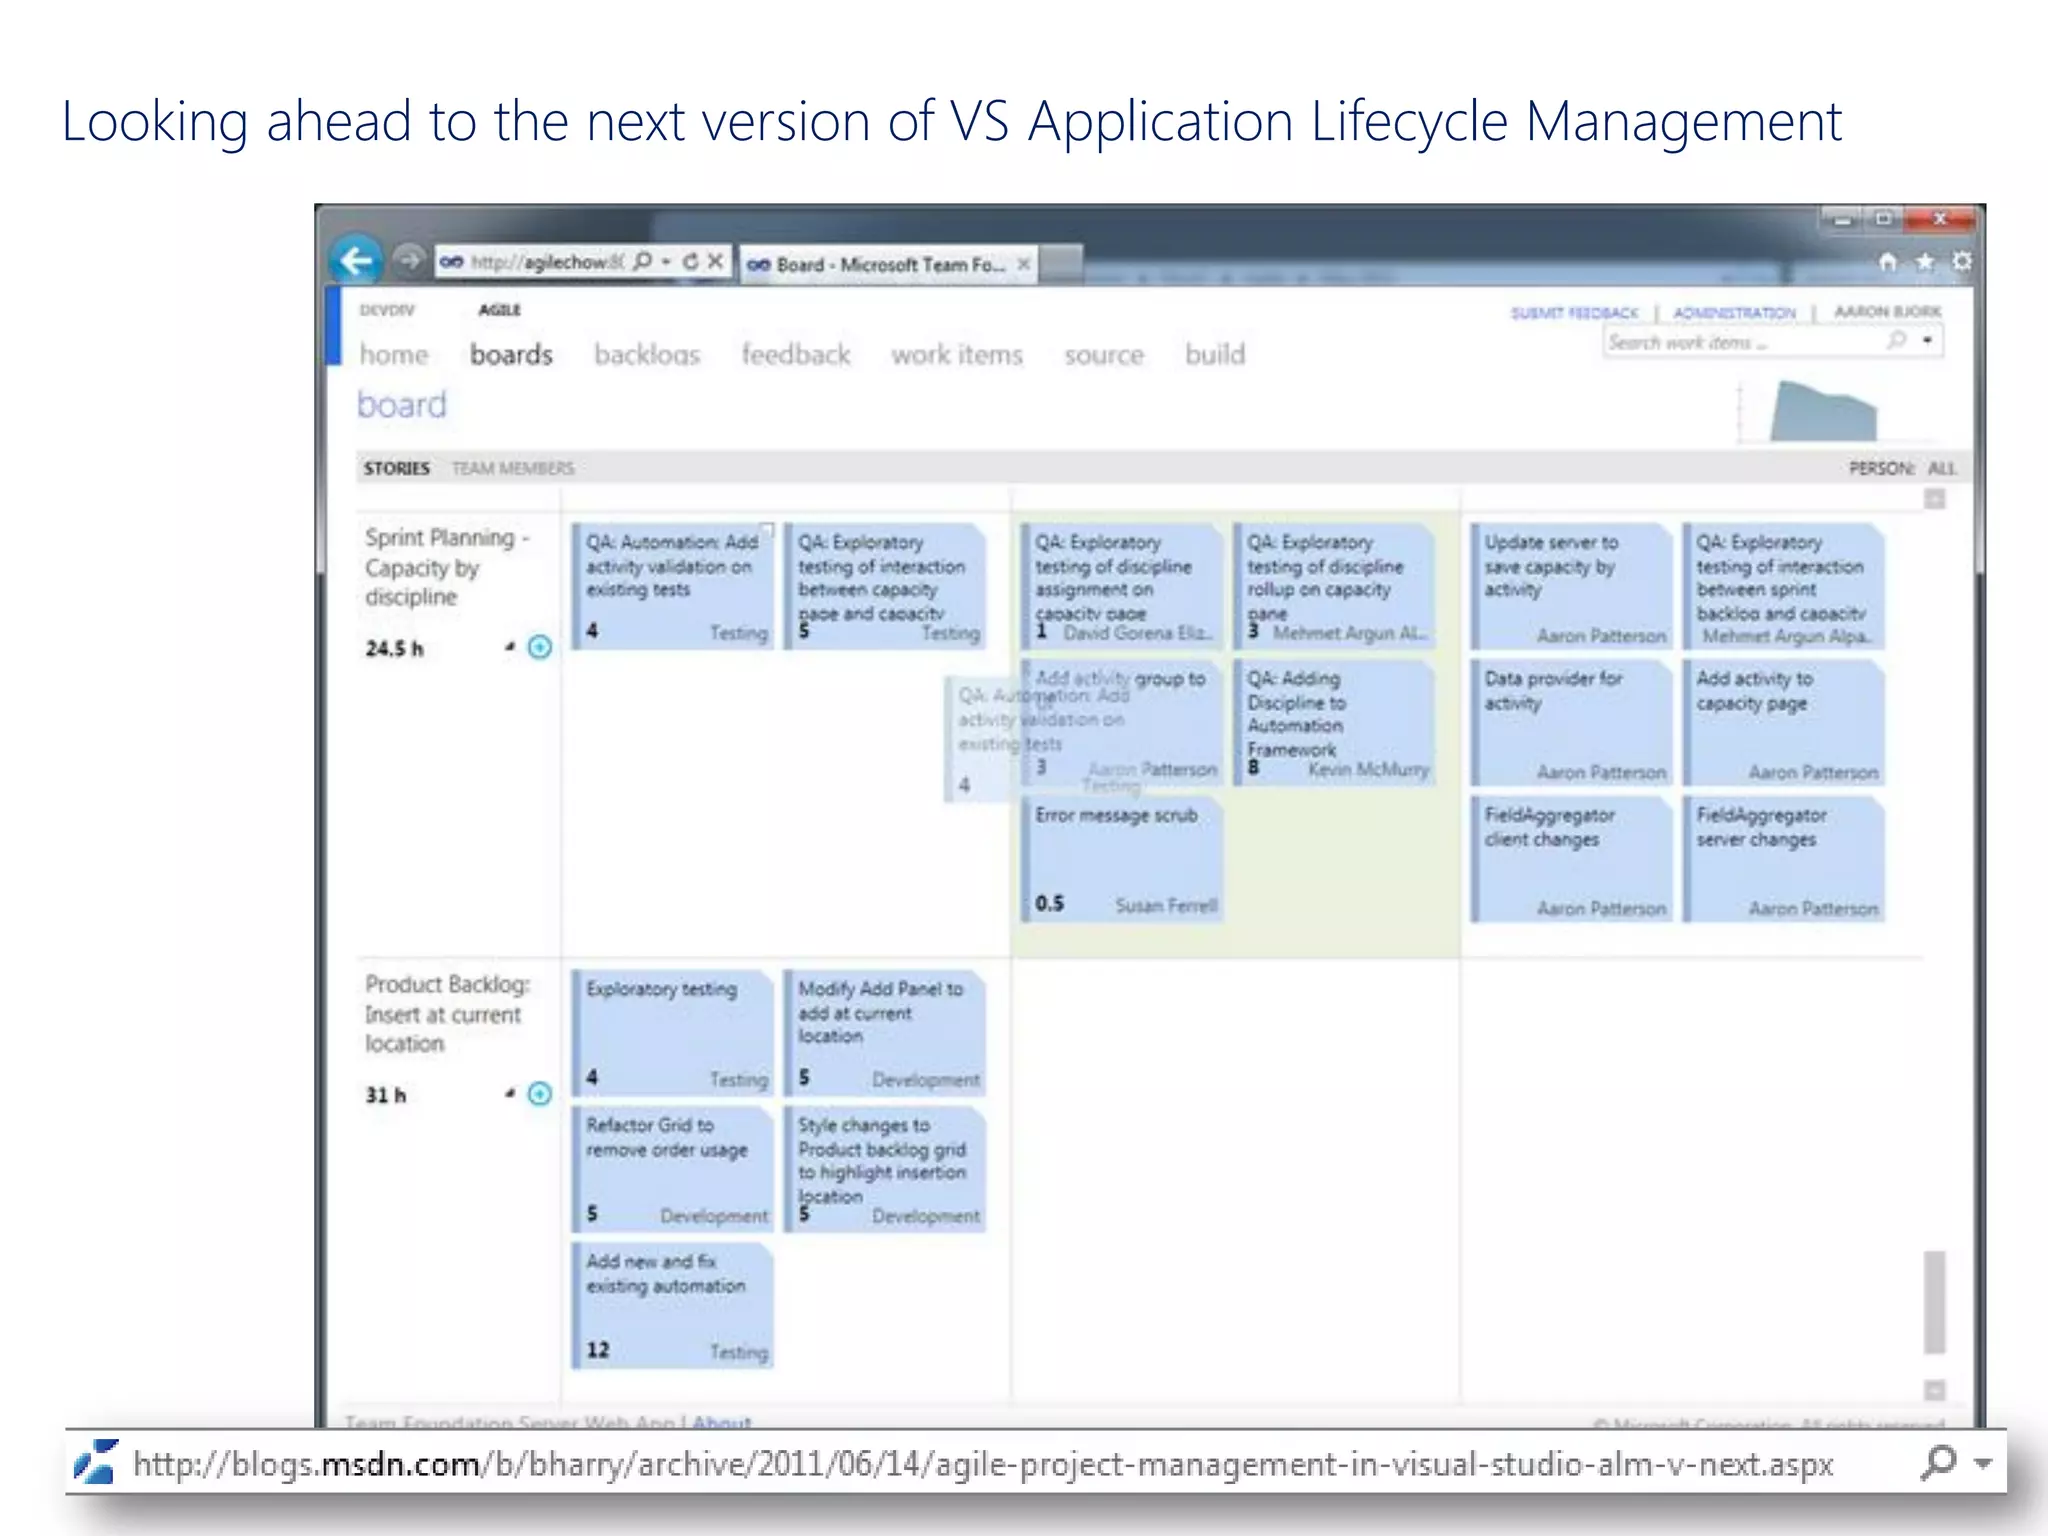2048x1536 pixels.
Task: Click the Sprint Planning - Capacity by discipline story title
Action: (447, 567)
